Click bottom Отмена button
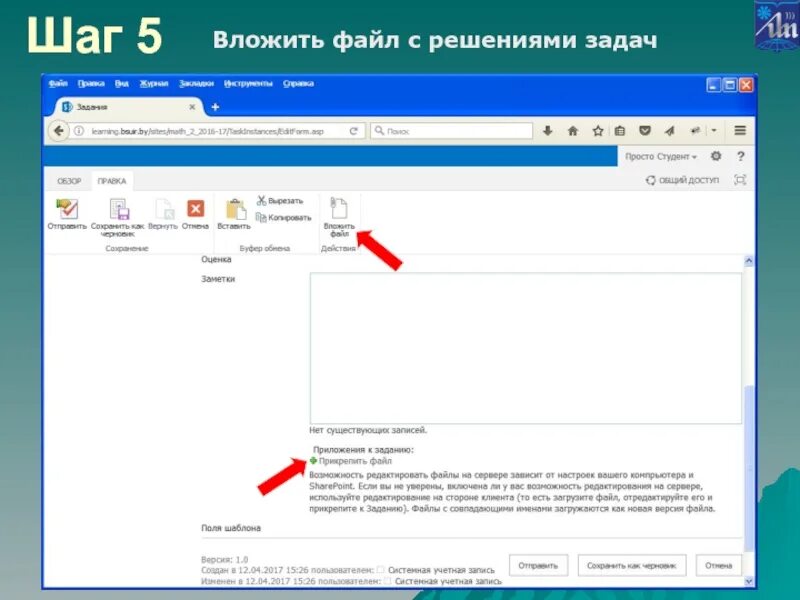The width and height of the screenshot is (800, 600). (718, 565)
